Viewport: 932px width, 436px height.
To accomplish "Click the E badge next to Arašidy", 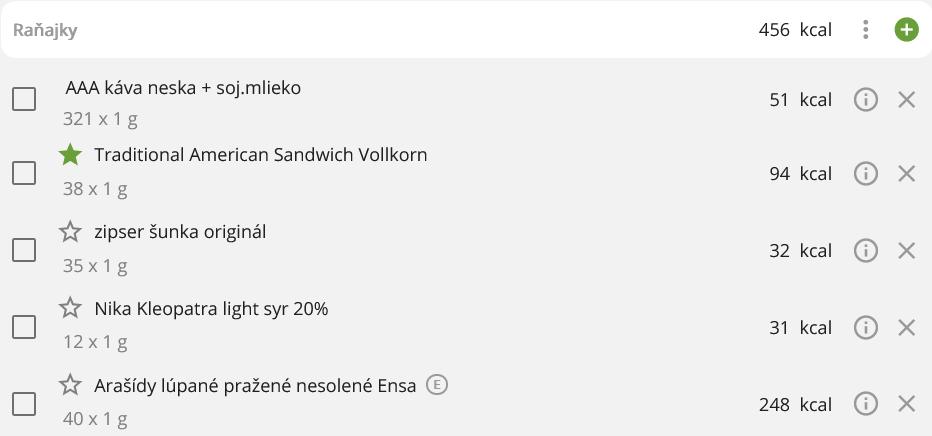I will click(x=436, y=384).
